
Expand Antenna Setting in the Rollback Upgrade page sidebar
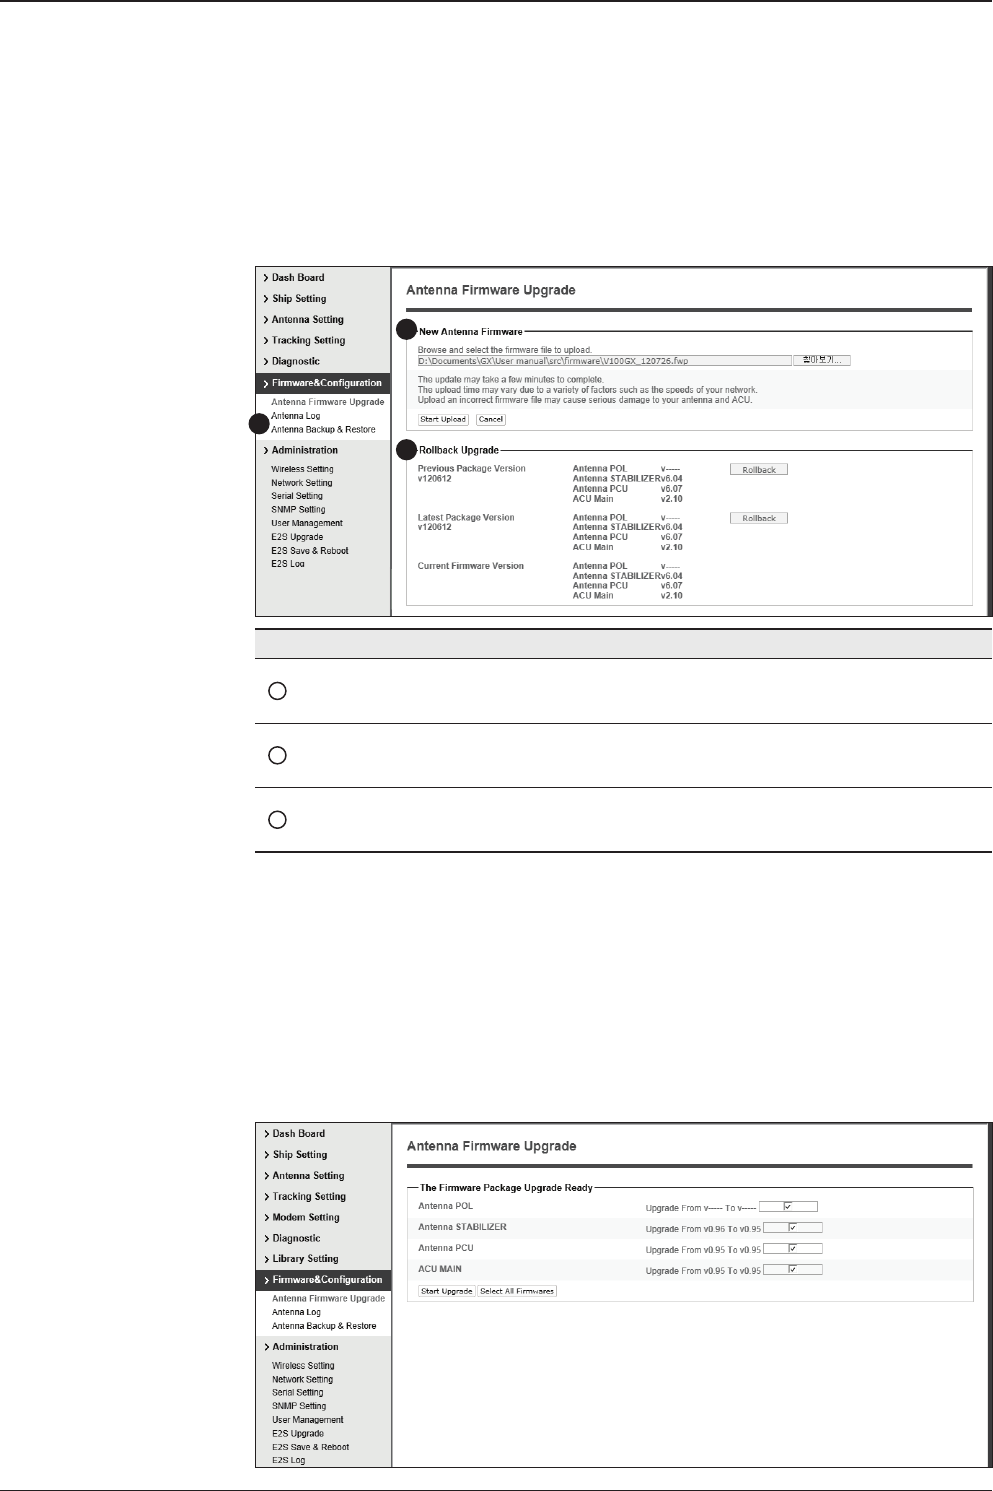[307, 320]
